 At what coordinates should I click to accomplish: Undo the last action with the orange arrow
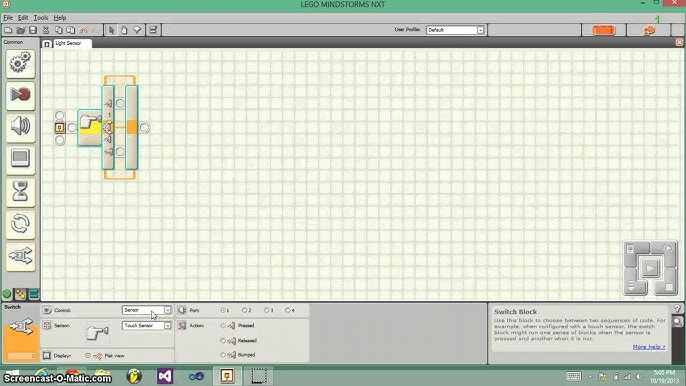pyautogui.click(x=83, y=30)
